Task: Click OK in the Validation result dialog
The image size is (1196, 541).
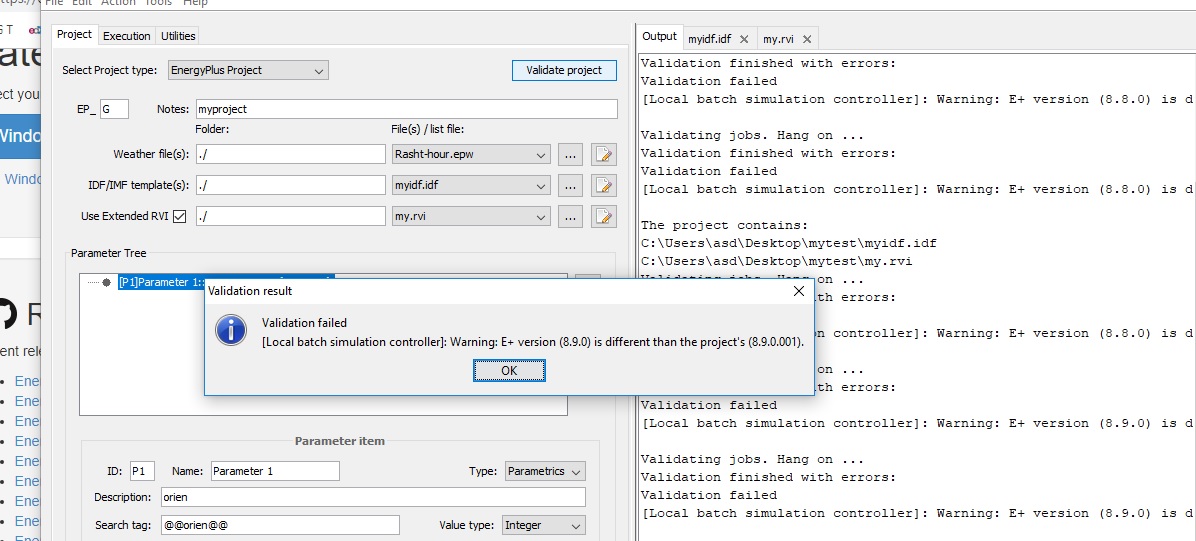Action: click(x=509, y=370)
